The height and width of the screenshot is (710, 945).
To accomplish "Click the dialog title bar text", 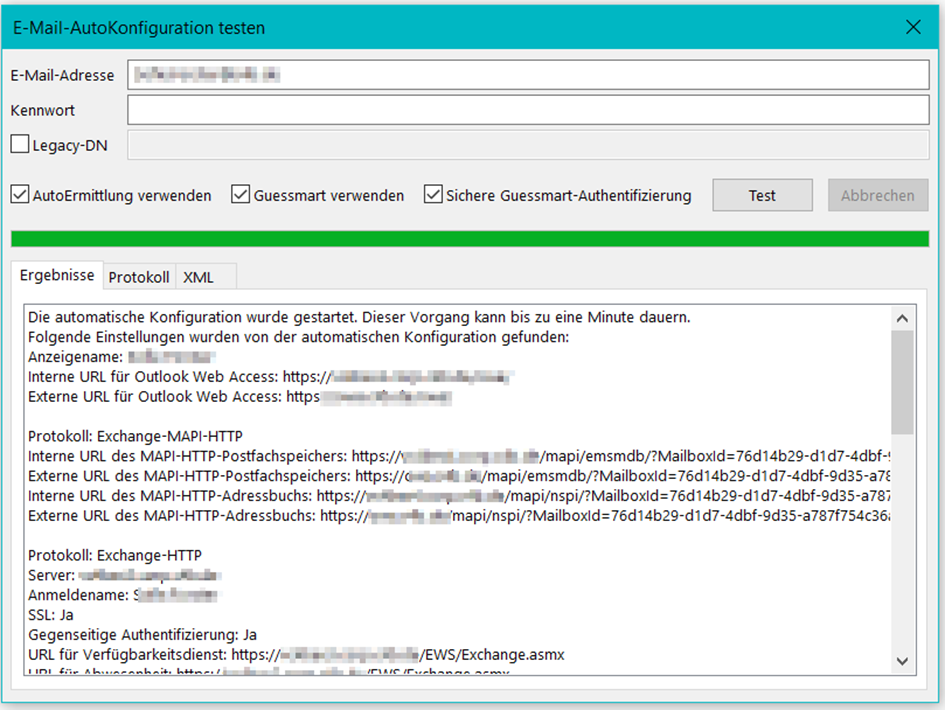I will click(x=135, y=27).
